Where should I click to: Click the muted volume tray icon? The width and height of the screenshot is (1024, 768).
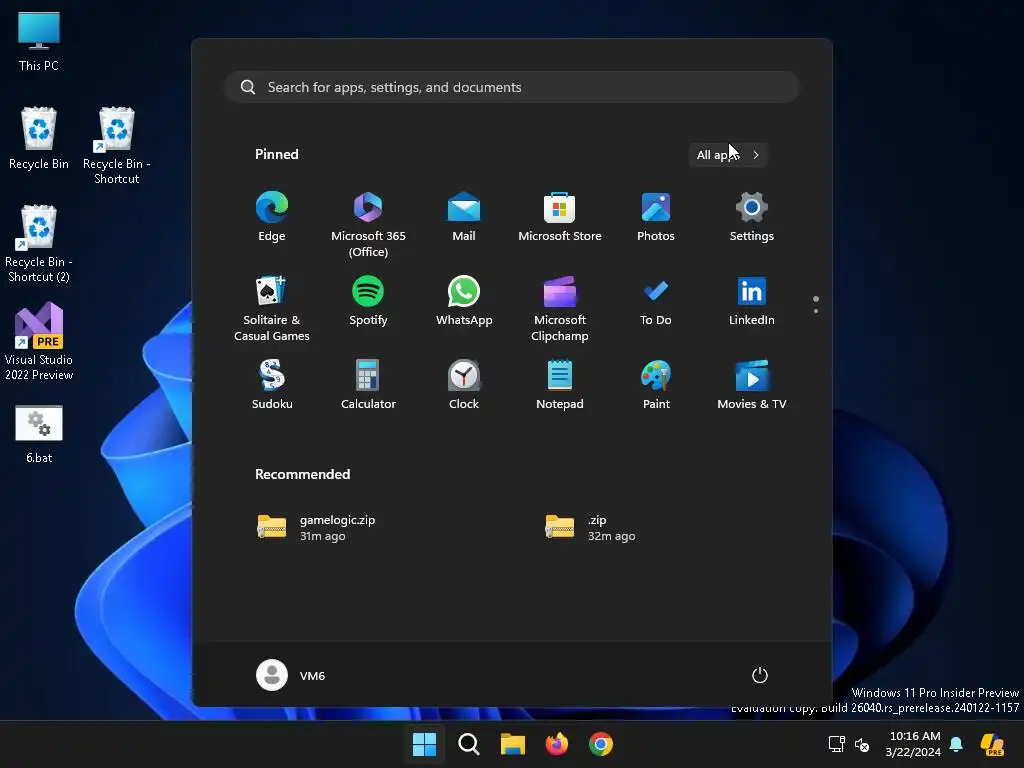point(862,744)
